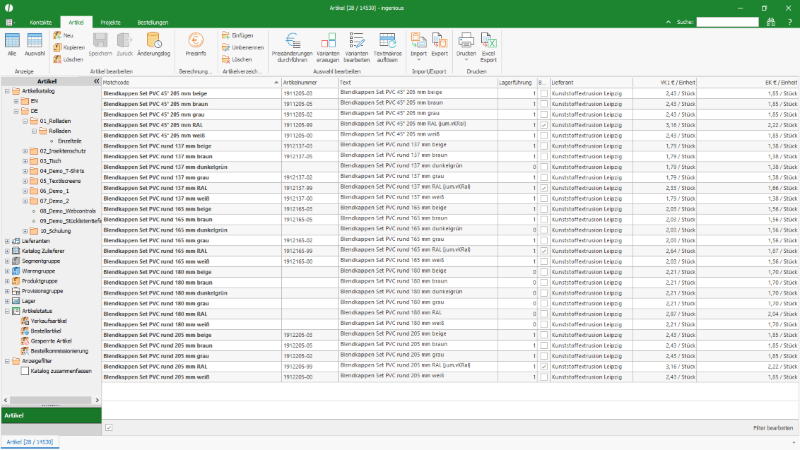Toggle checkbox in rund 165 mm RAL row
Viewport: 800px width, 450px height.
click(544, 251)
